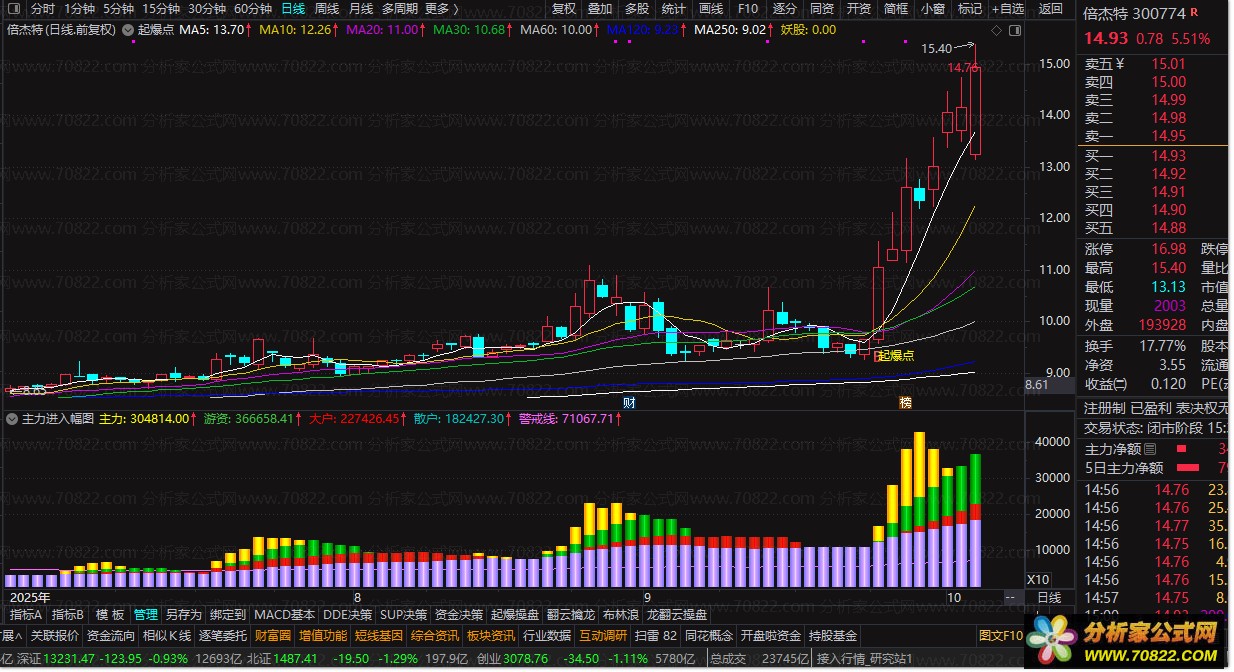Click the small list icon beside 主力净额
This screenshot has height=672, width=1234.
(1150, 449)
